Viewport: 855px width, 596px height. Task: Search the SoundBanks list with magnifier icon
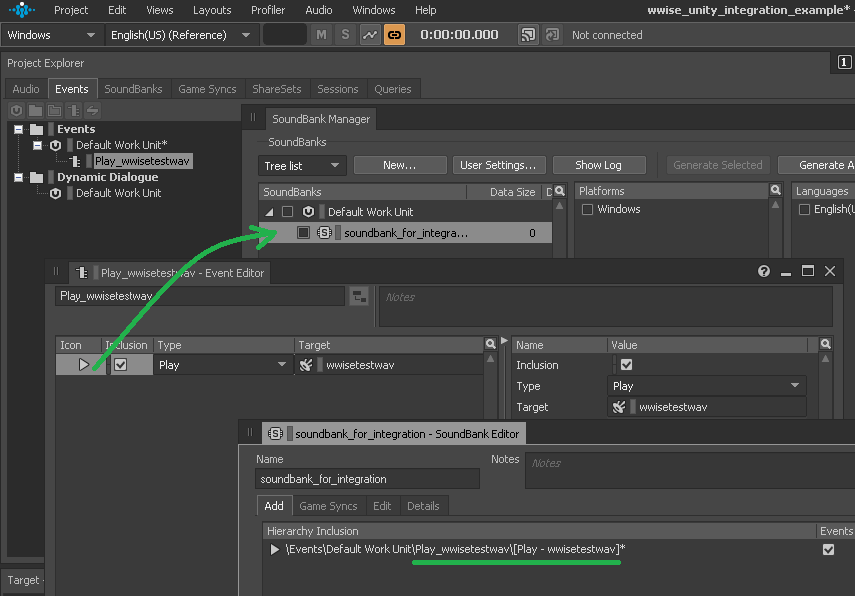pyautogui.click(x=559, y=191)
